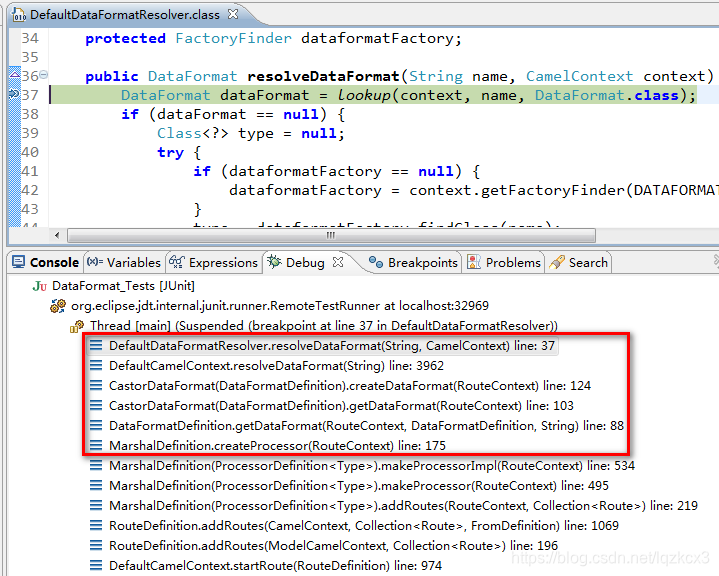
Task: Close the Debug view tab
Action: pyautogui.click(x=338, y=262)
